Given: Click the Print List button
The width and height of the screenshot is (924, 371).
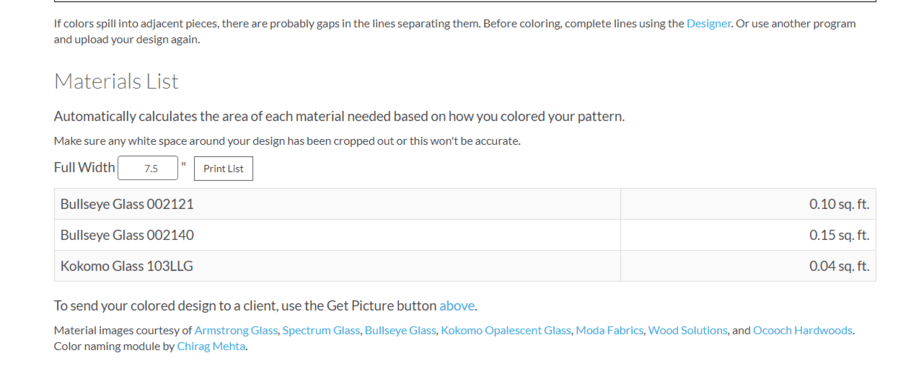Looking at the screenshot, I should pos(223,168).
